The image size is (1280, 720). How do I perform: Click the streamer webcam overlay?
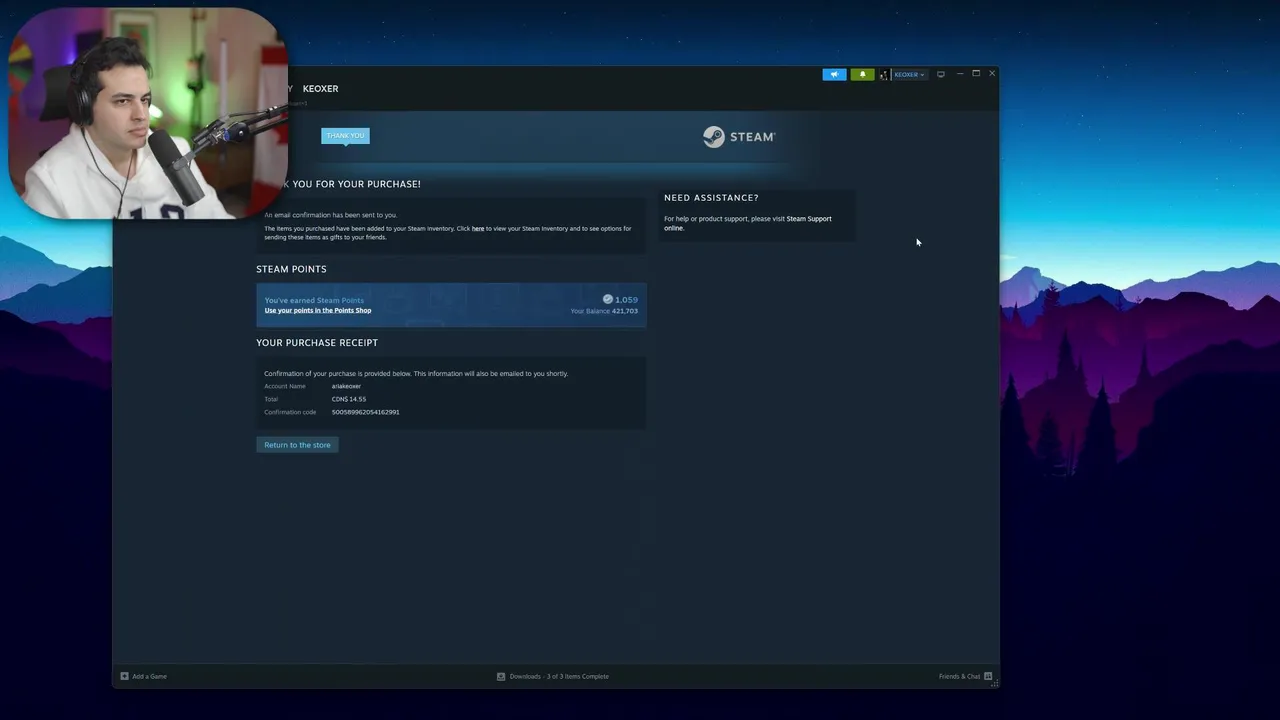coord(148,113)
